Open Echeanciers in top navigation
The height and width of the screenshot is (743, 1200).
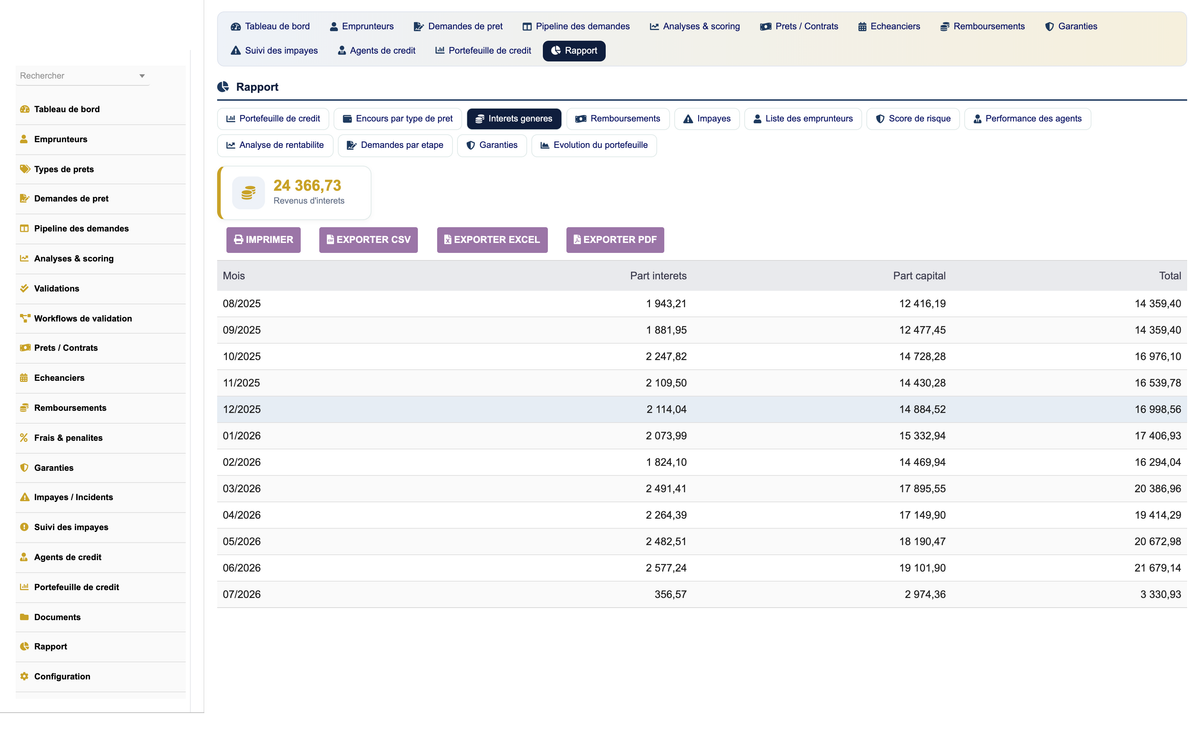coord(889,26)
